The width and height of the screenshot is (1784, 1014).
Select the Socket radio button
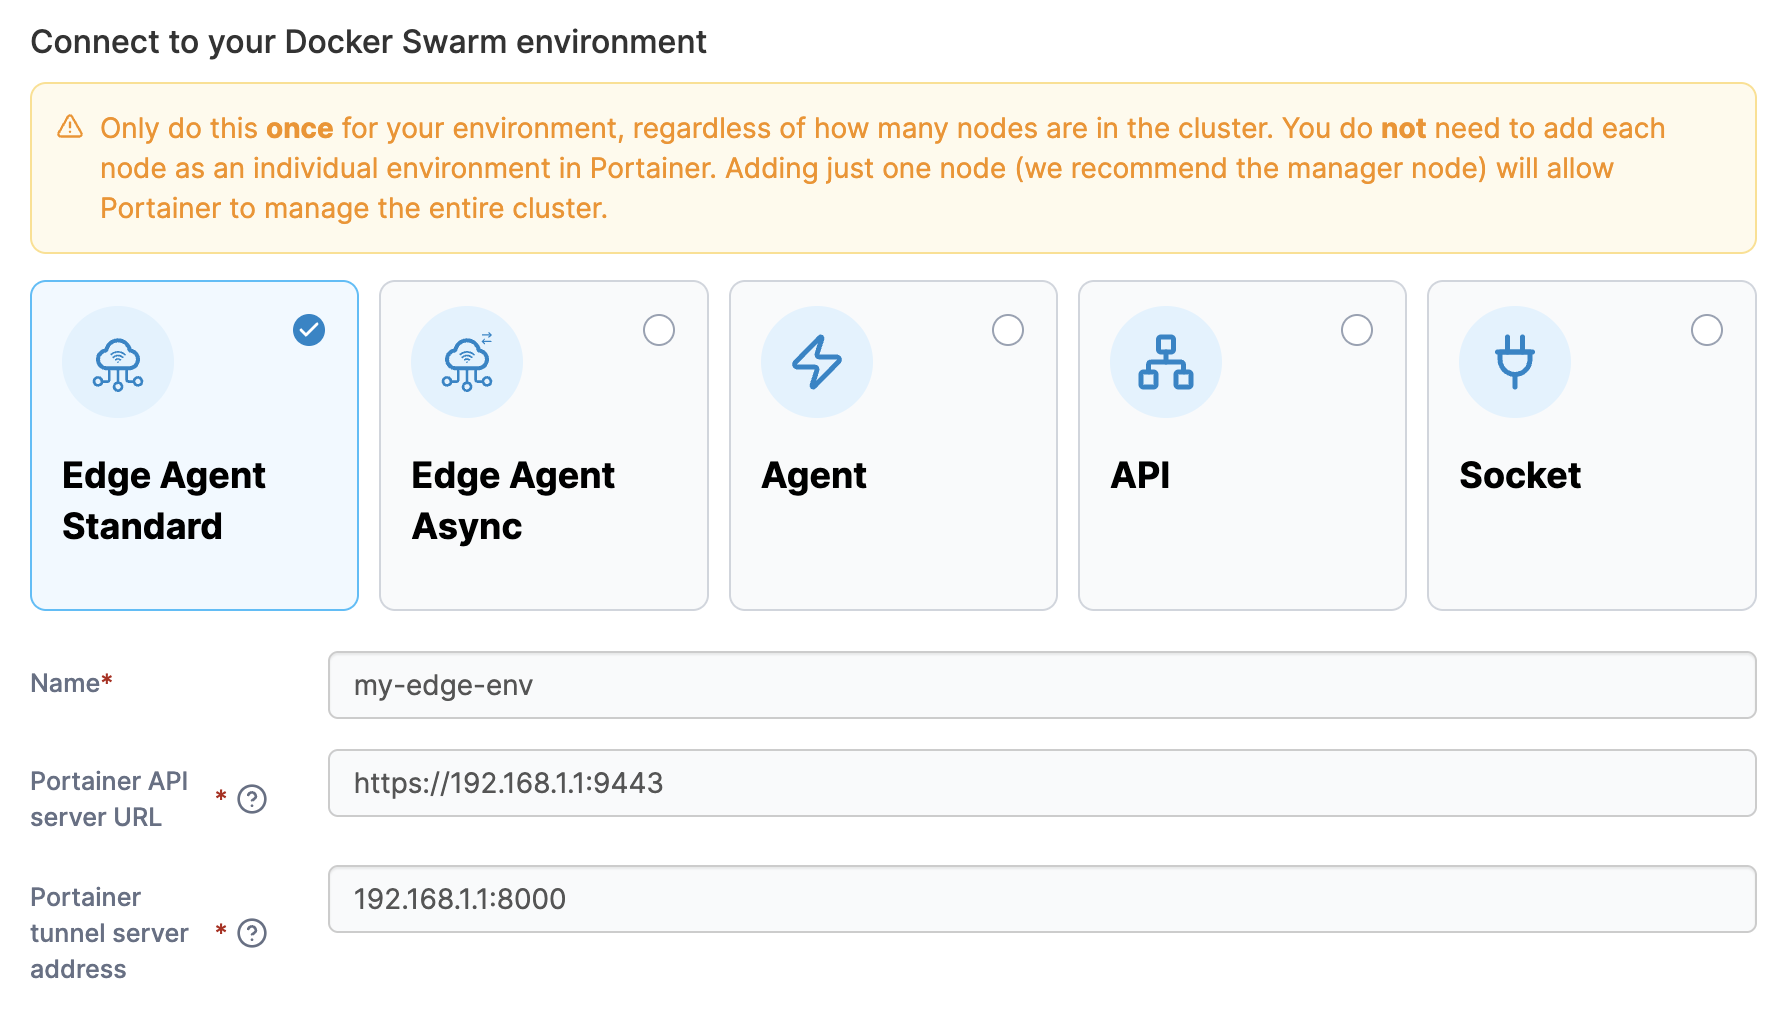click(x=1706, y=330)
